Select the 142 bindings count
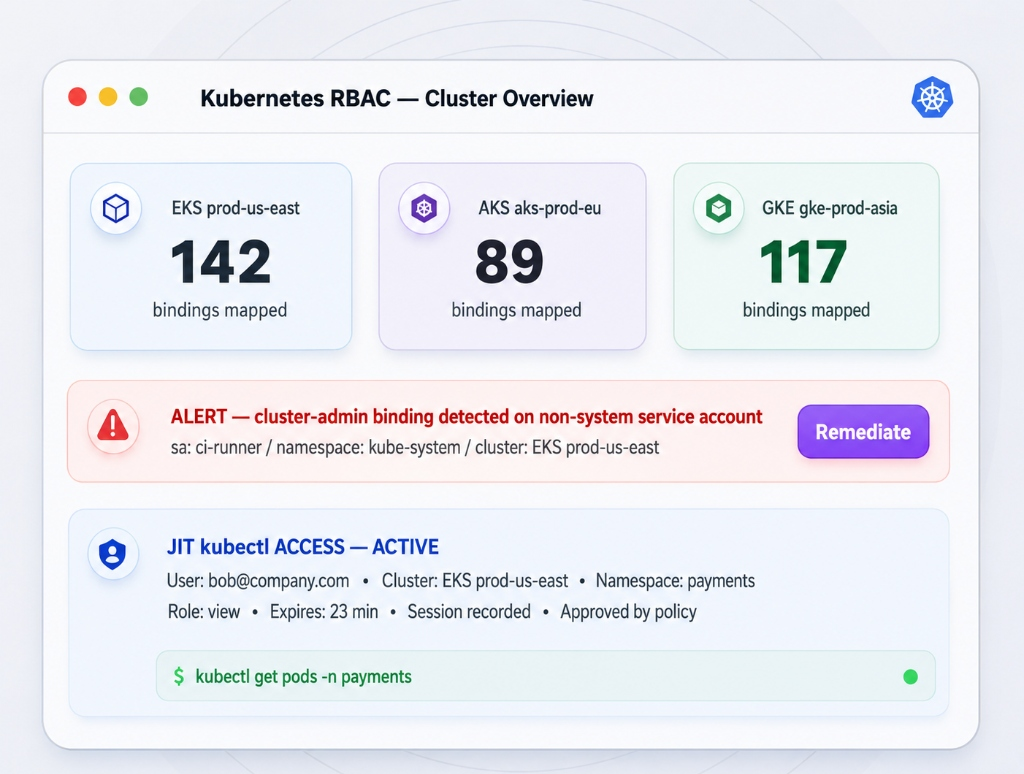The image size is (1024, 774). (x=220, y=262)
